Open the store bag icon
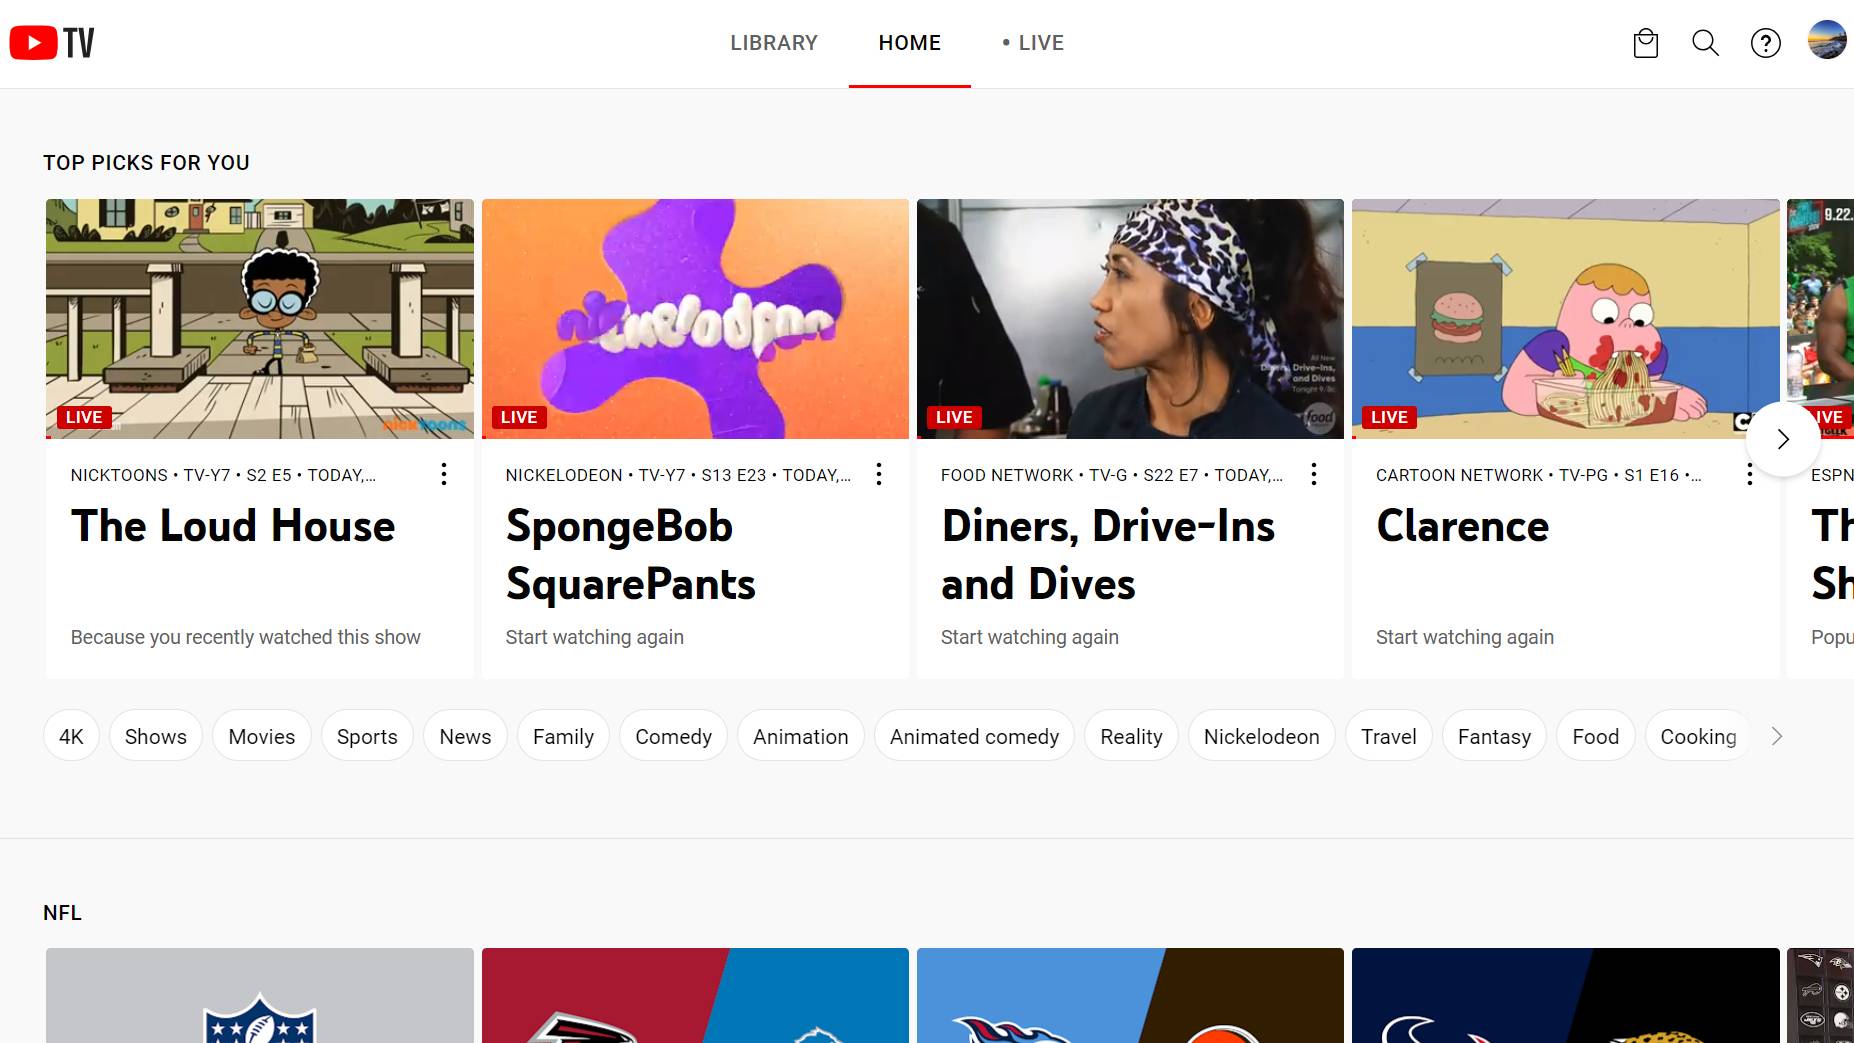This screenshot has height=1043, width=1854. (1645, 43)
